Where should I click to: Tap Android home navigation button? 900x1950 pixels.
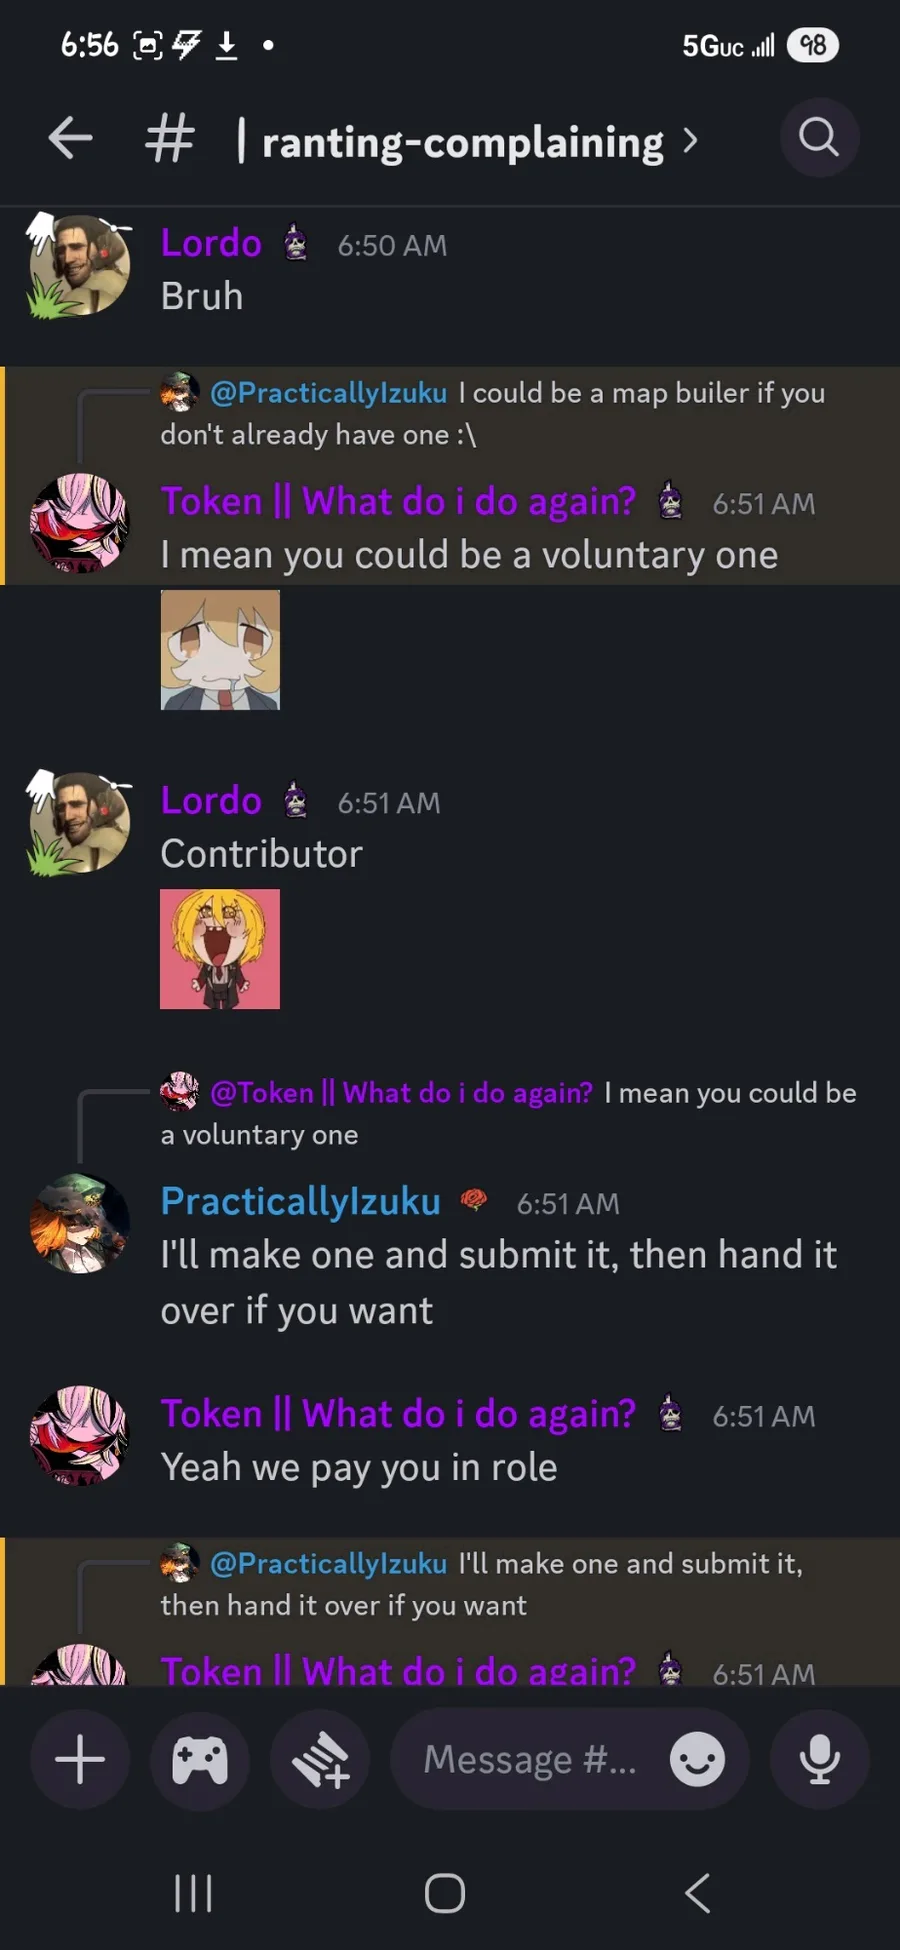[445, 1893]
